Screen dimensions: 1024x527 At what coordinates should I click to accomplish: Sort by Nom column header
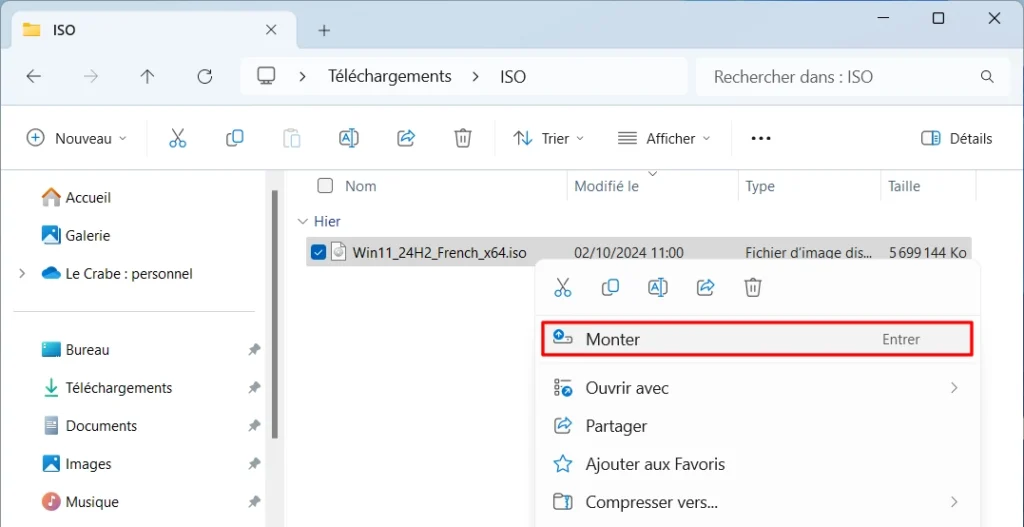pyautogui.click(x=361, y=186)
